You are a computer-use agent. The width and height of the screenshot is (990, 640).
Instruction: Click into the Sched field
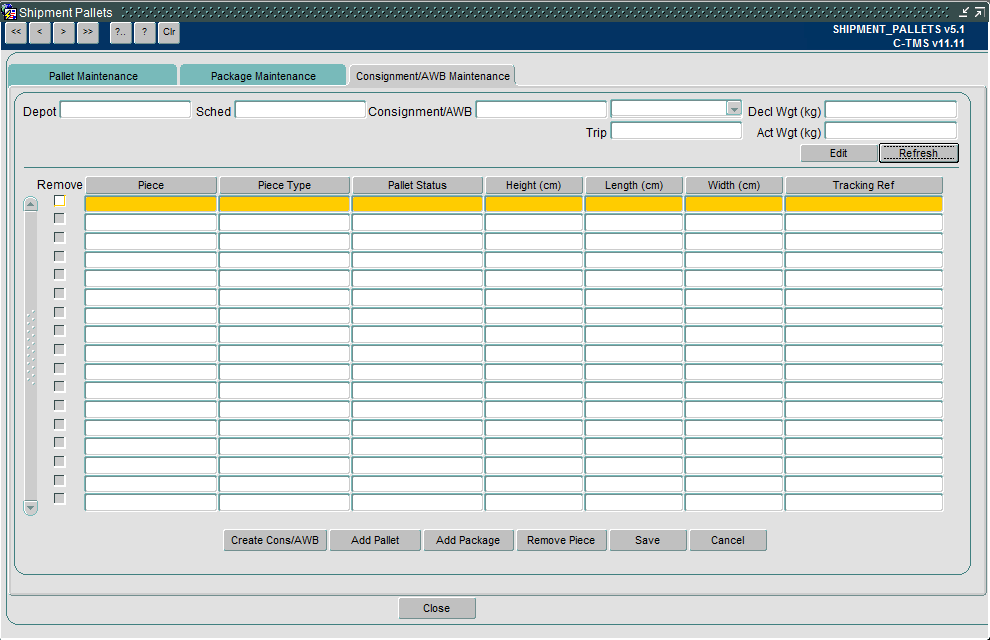coord(300,110)
